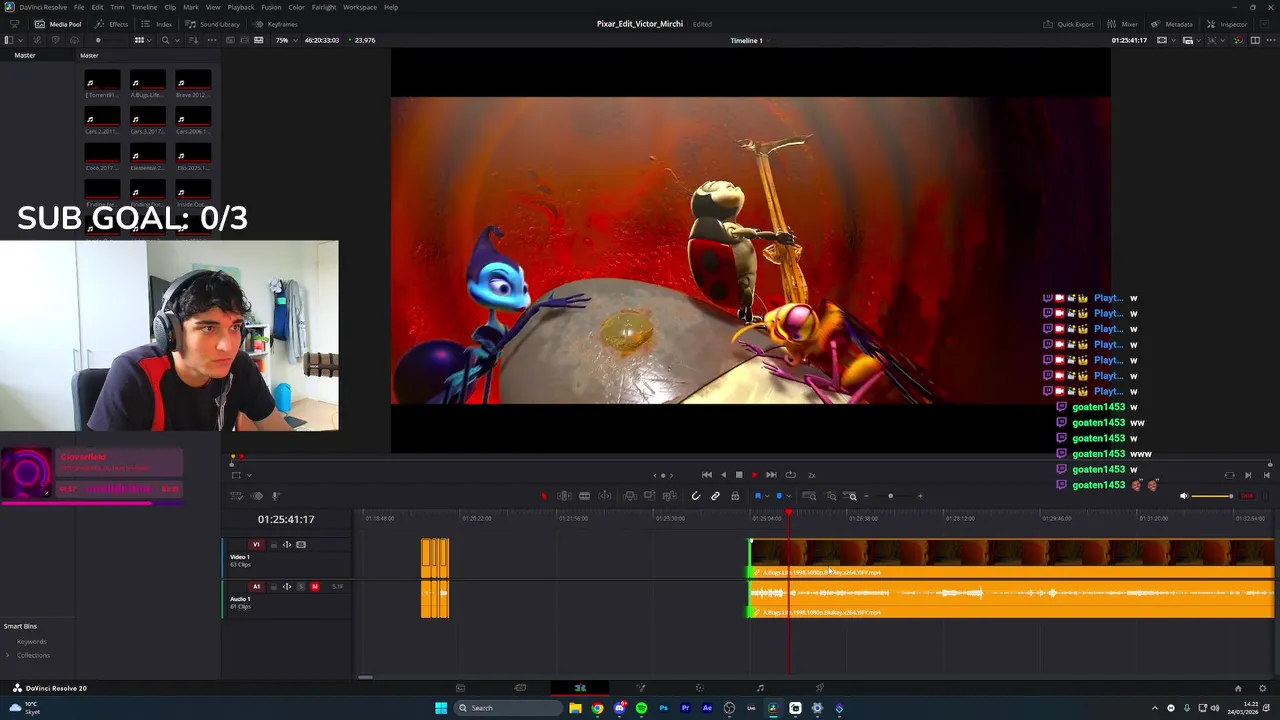1280x720 pixels.
Task: Click the Windows Start button
Action: click(441, 708)
